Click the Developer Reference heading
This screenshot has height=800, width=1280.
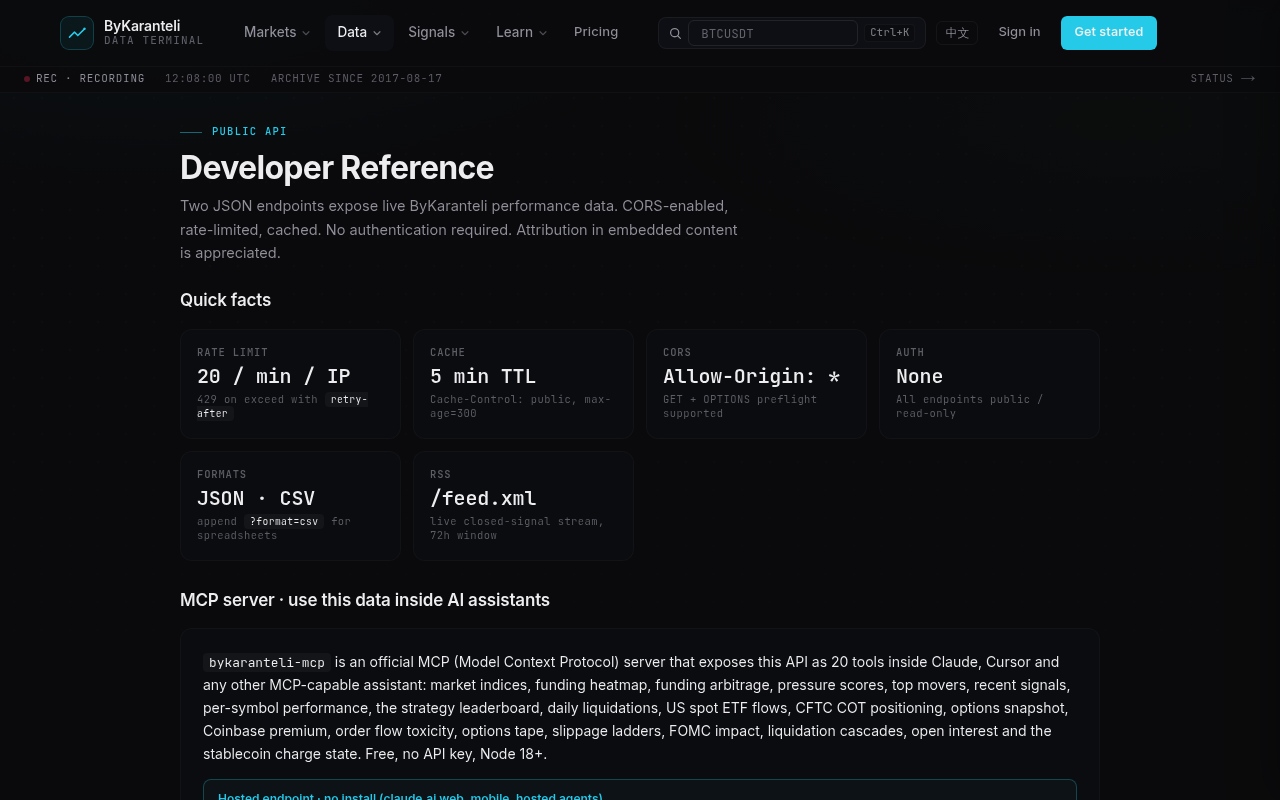[337, 167]
